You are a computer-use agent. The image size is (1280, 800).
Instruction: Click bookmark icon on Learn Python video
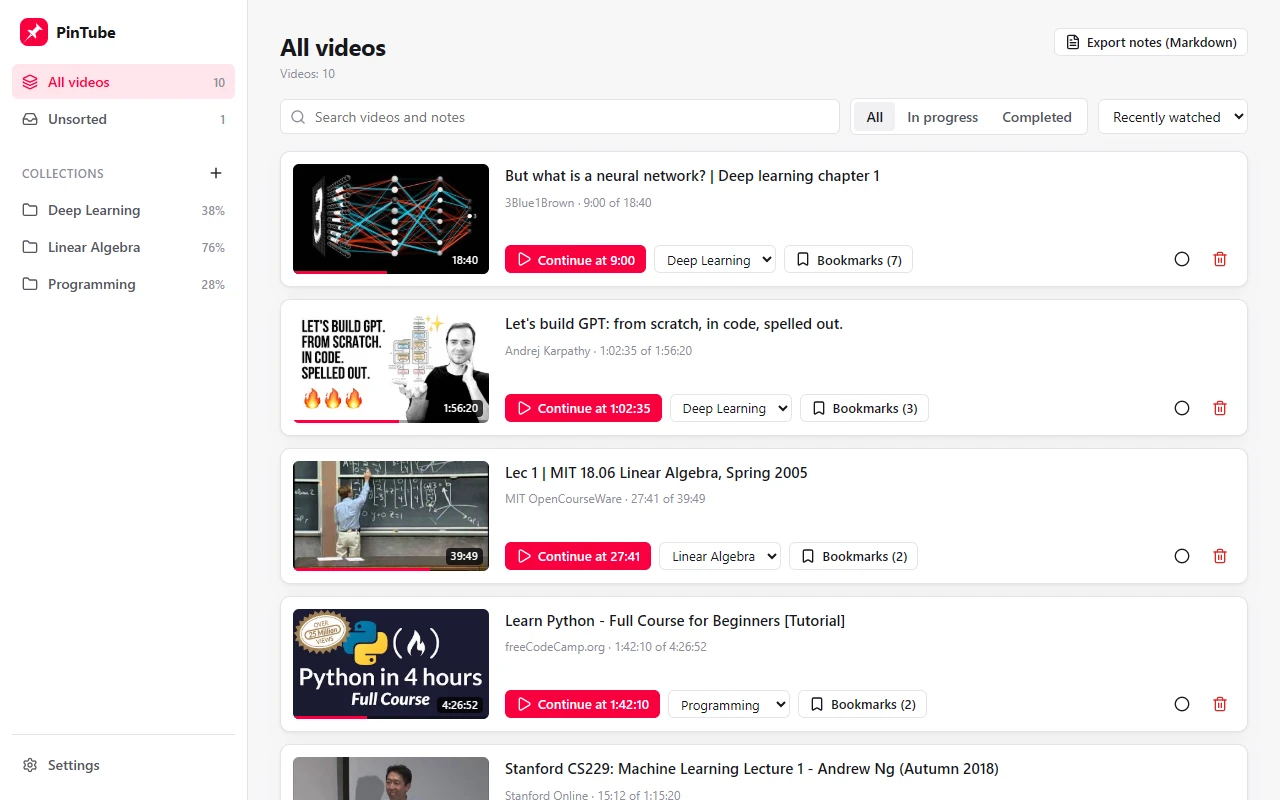point(817,704)
